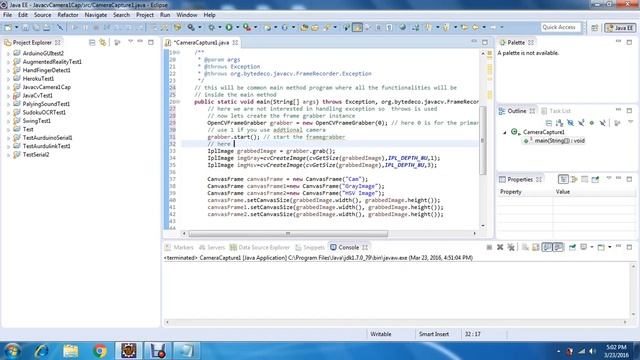Open Debug button dropdown arrow
640x360 pixels.
219,27
